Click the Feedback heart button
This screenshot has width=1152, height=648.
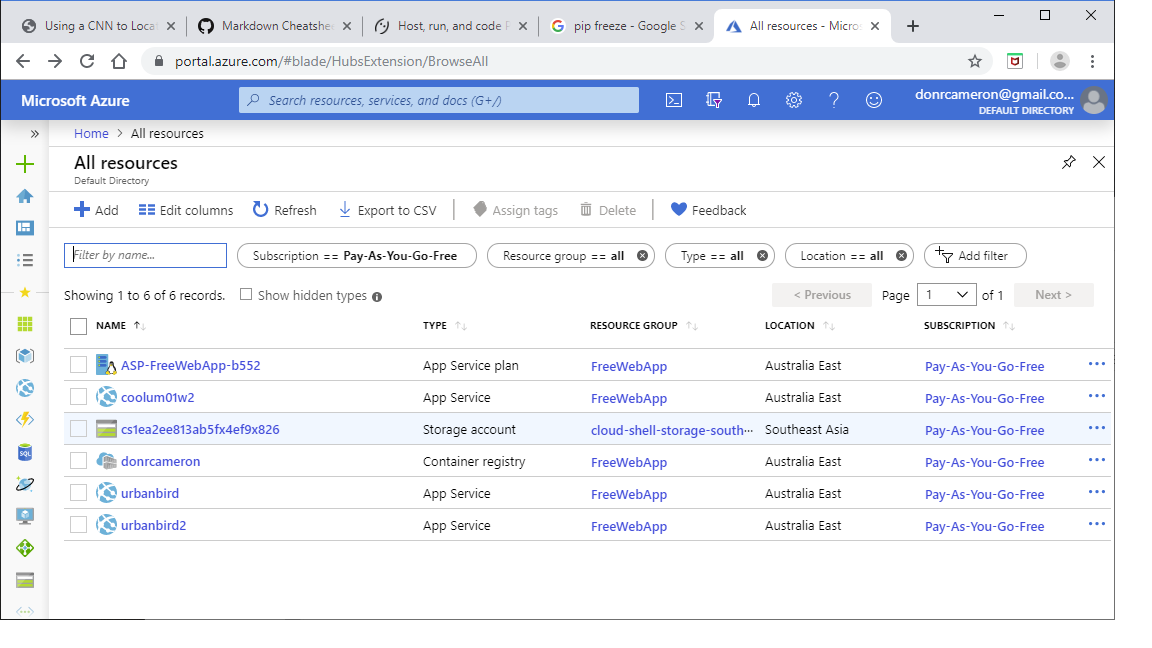pos(708,210)
